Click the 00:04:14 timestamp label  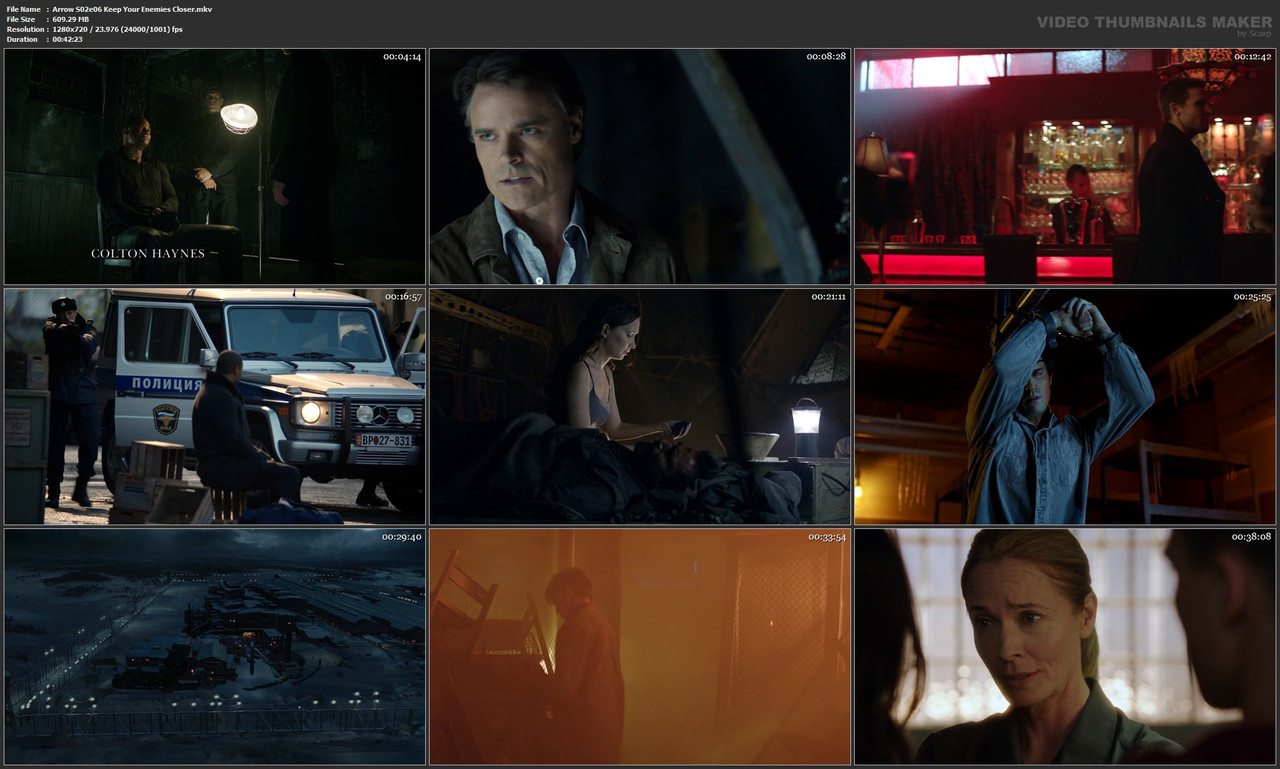(402, 57)
